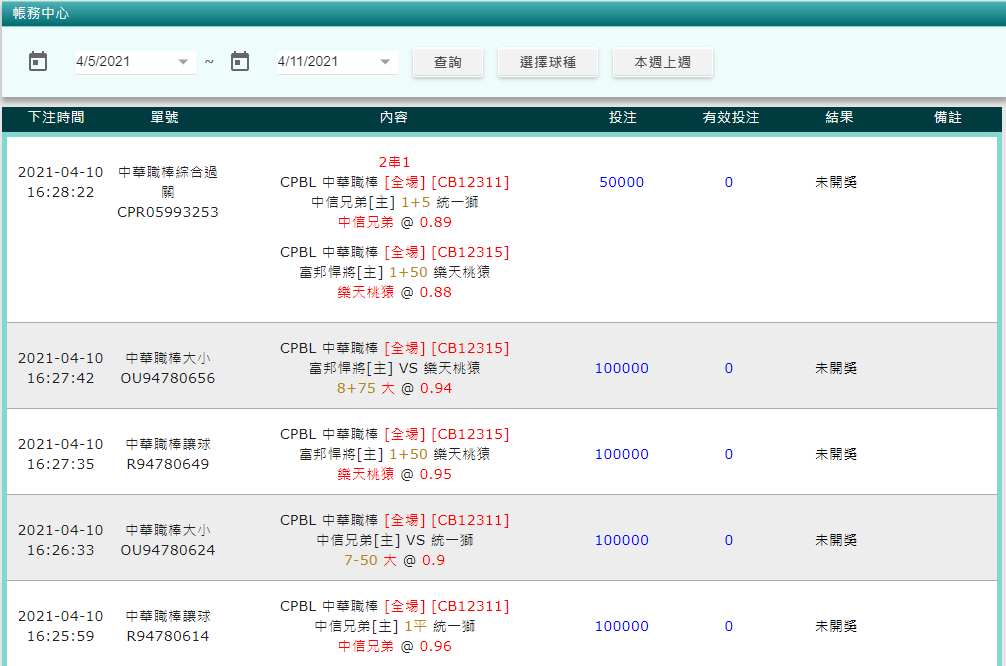Click 中信兄弟 @ 0.96 pick

click(395, 647)
